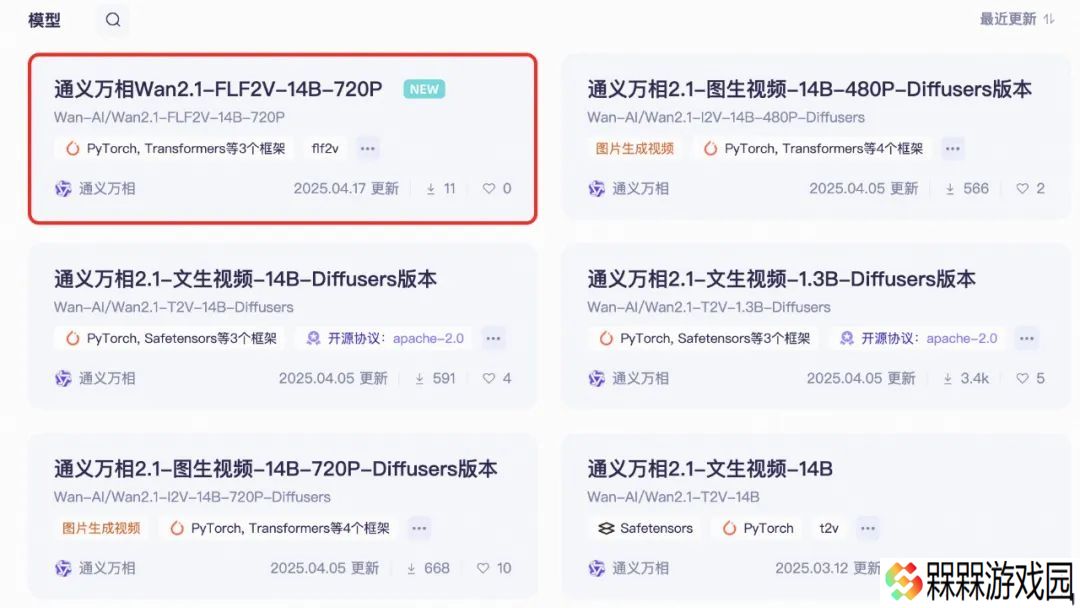Viewport: 1080px width, 608px height.
Task: Select Wan-AI/Wan2.1-T2V-14B path text
Action: (x=673, y=497)
